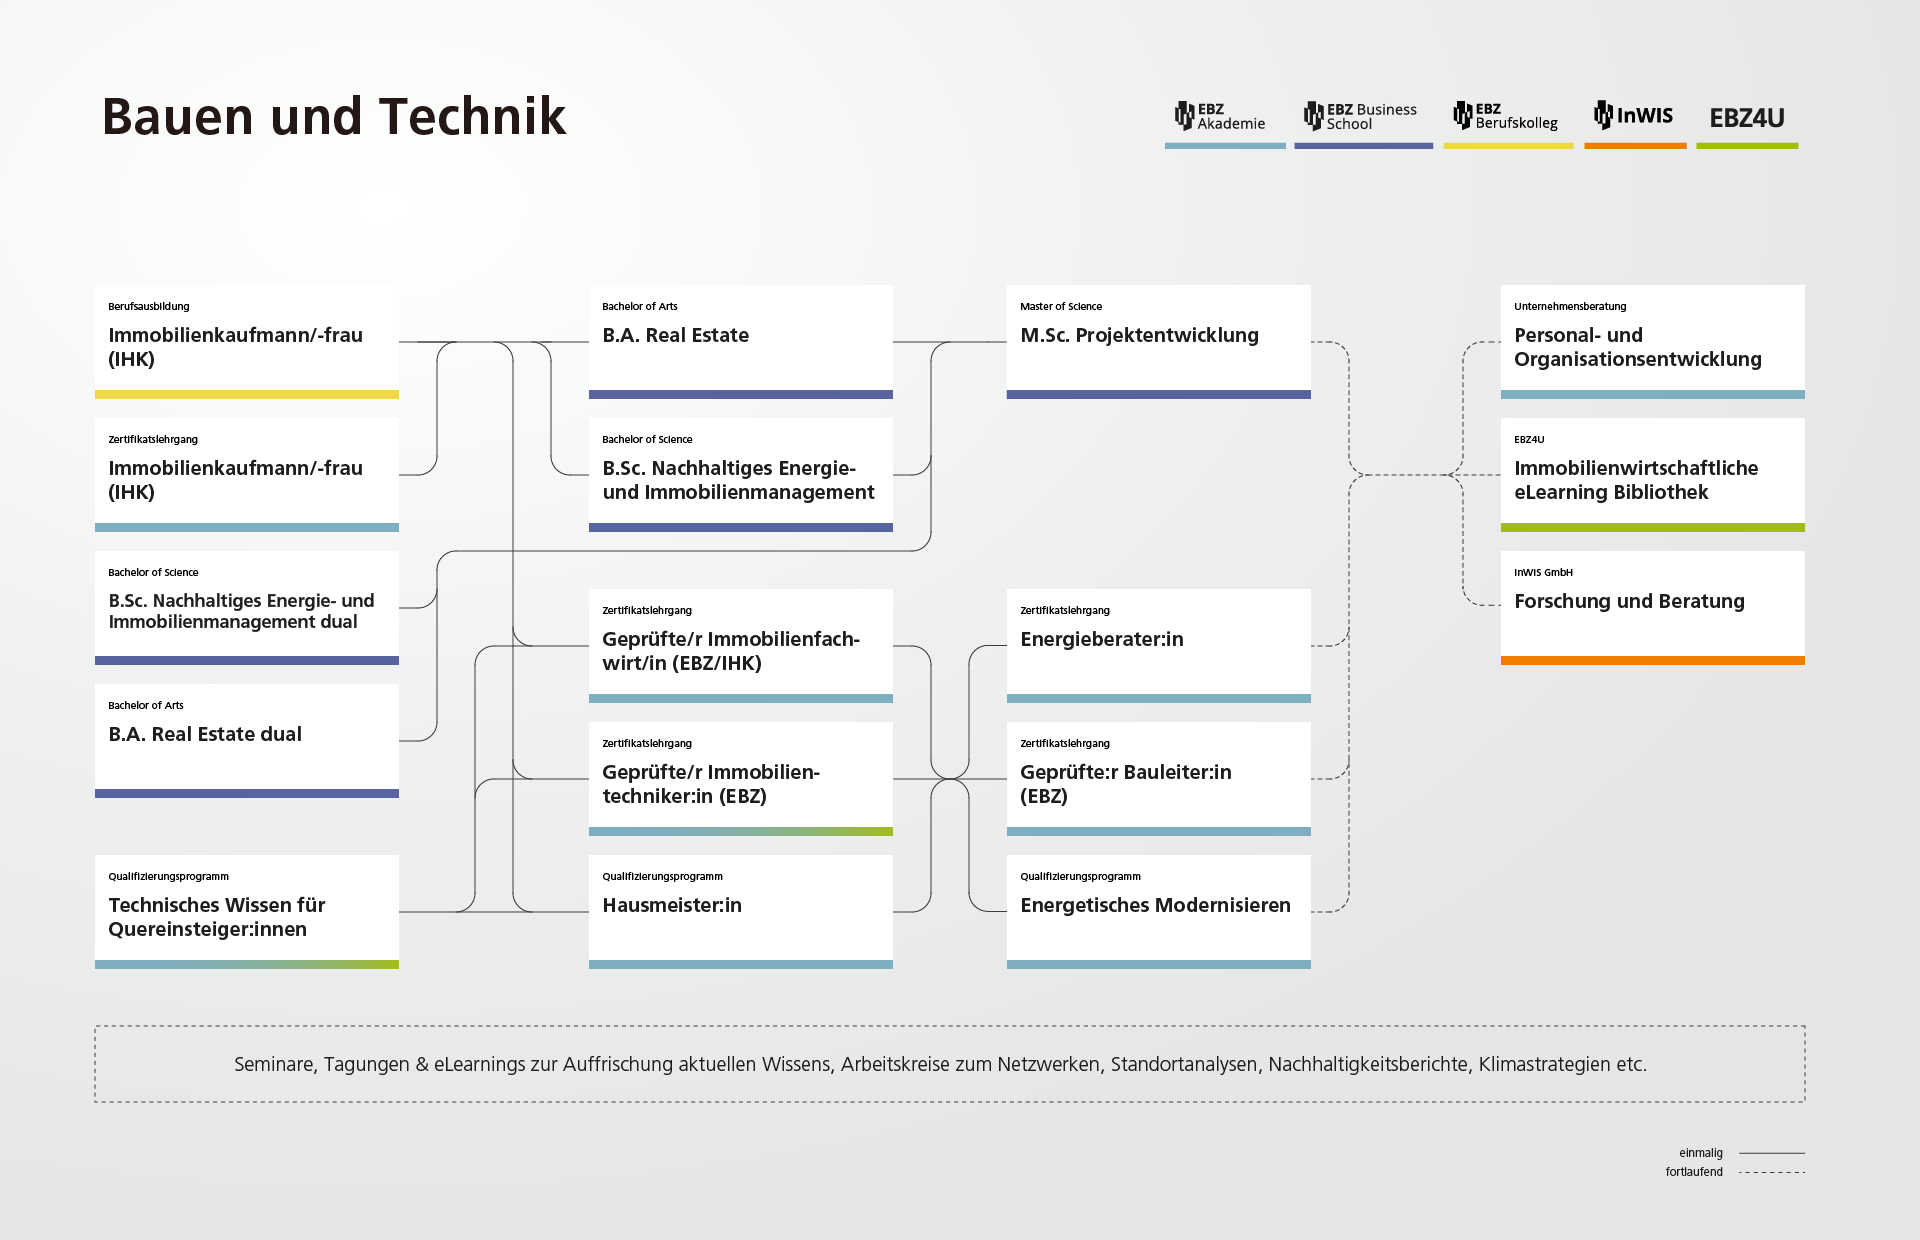Open B.Sc. Nachhaltiges Energie- und Immobilienmanagement card
The height and width of the screenshot is (1240, 1920).
click(741, 475)
